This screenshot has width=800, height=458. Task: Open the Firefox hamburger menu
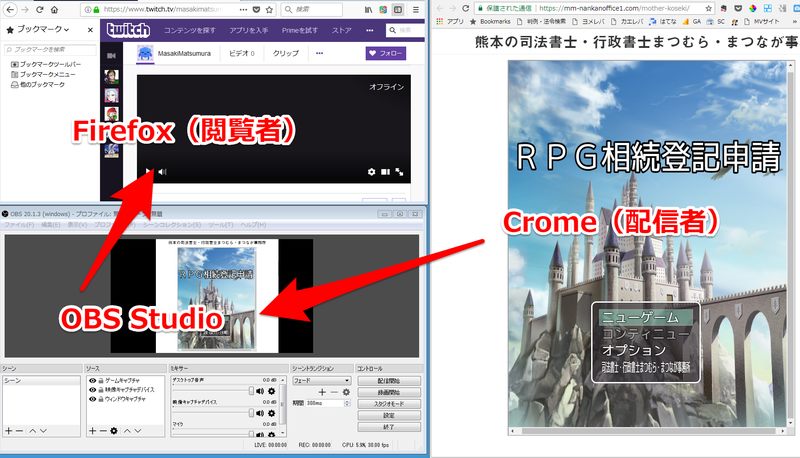click(x=416, y=10)
